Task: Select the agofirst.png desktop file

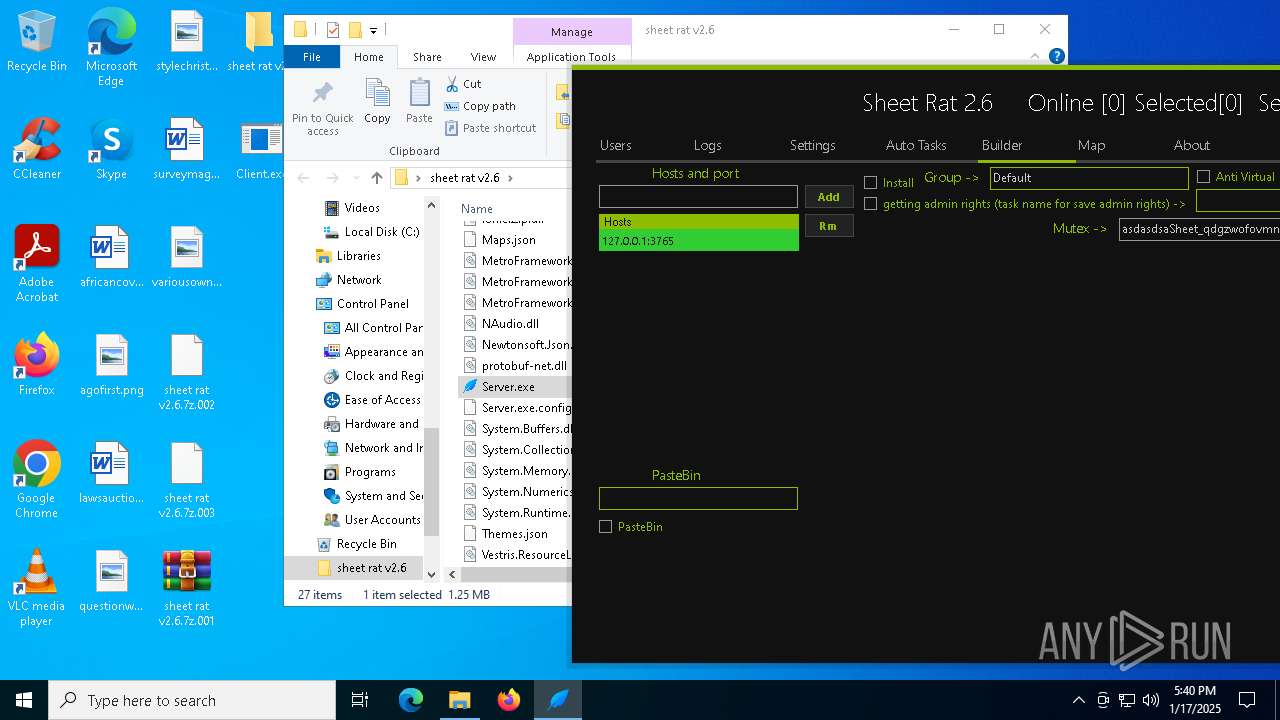Action: pos(112,364)
